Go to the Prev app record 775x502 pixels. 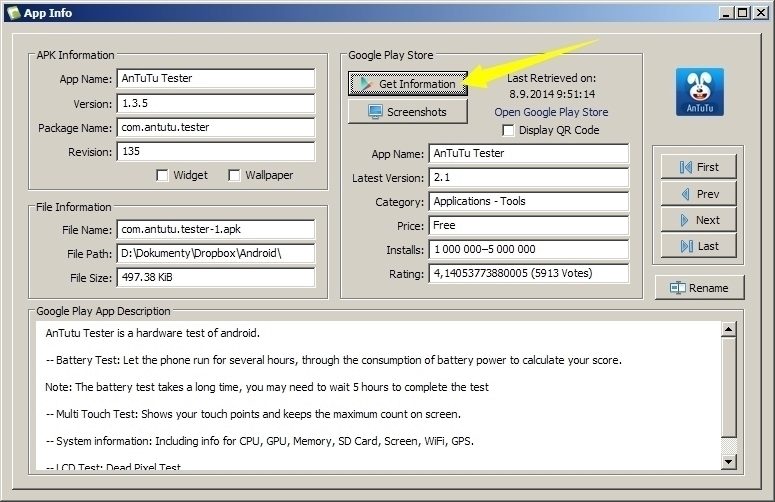(698, 194)
